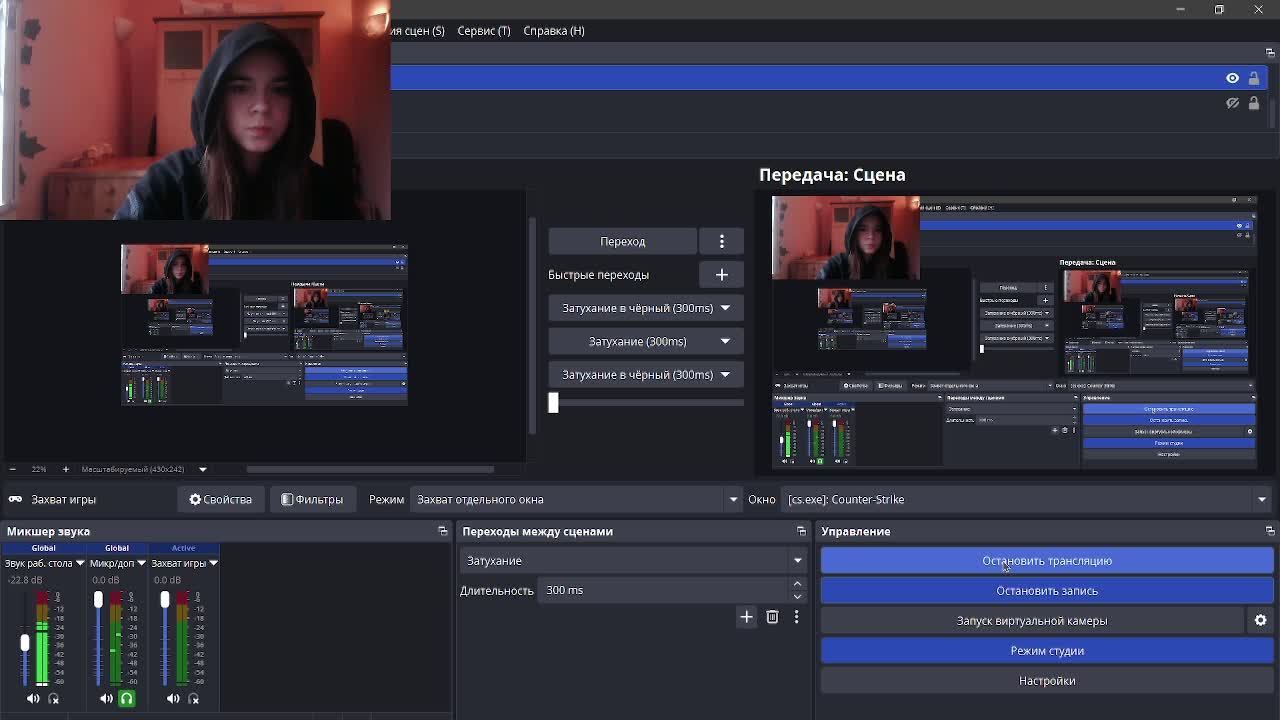Open the first Затухание в чёрный (300ms) arrow
Screen dimensions: 1280x720
tap(725, 308)
